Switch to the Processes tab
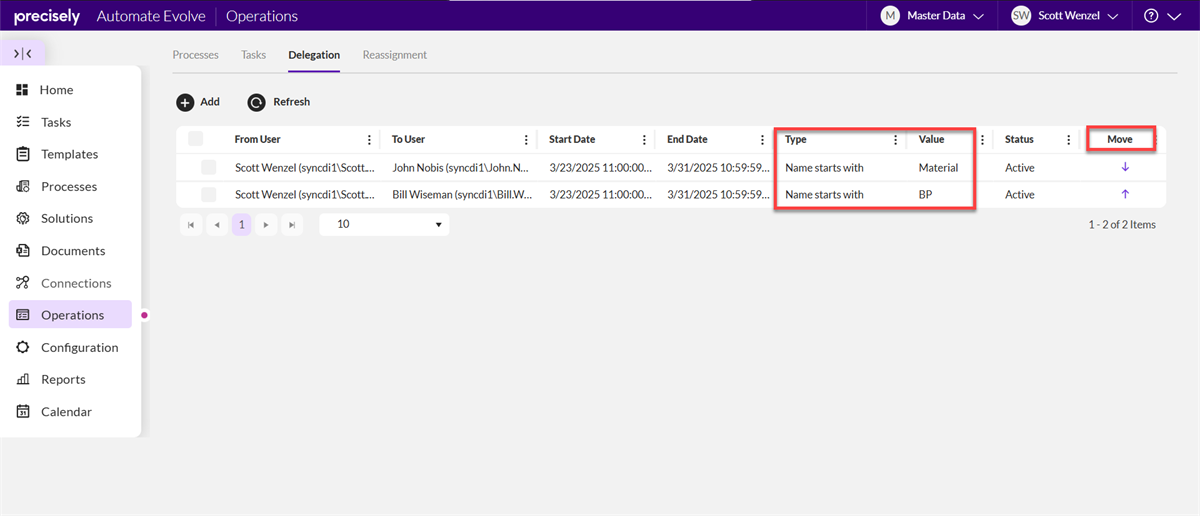1200x516 pixels. point(195,55)
